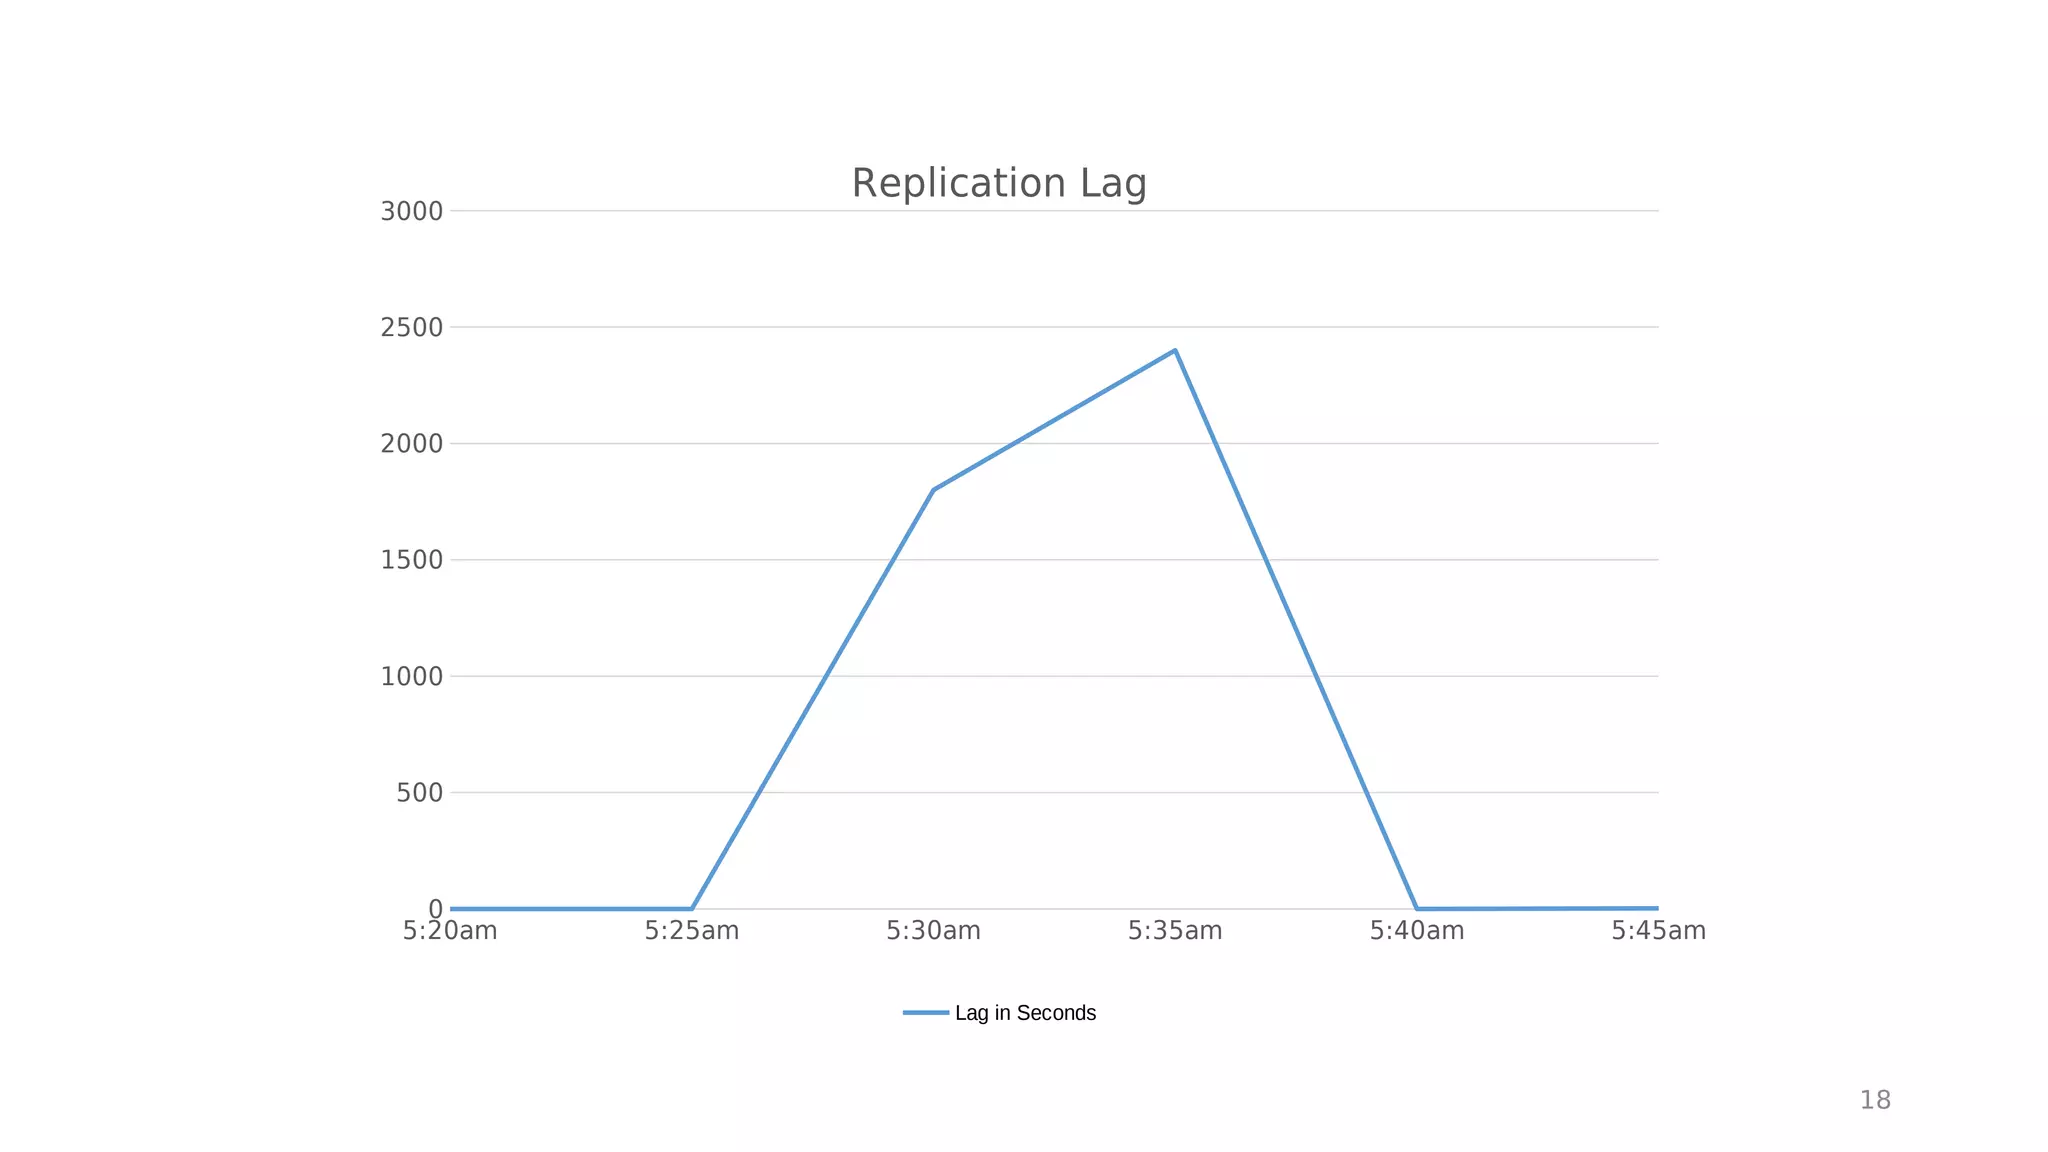Click the 5:25am x-axis label
The height and width of the screenshot is (1152, 2048).
pyautogui.click(x=692, y=931)
